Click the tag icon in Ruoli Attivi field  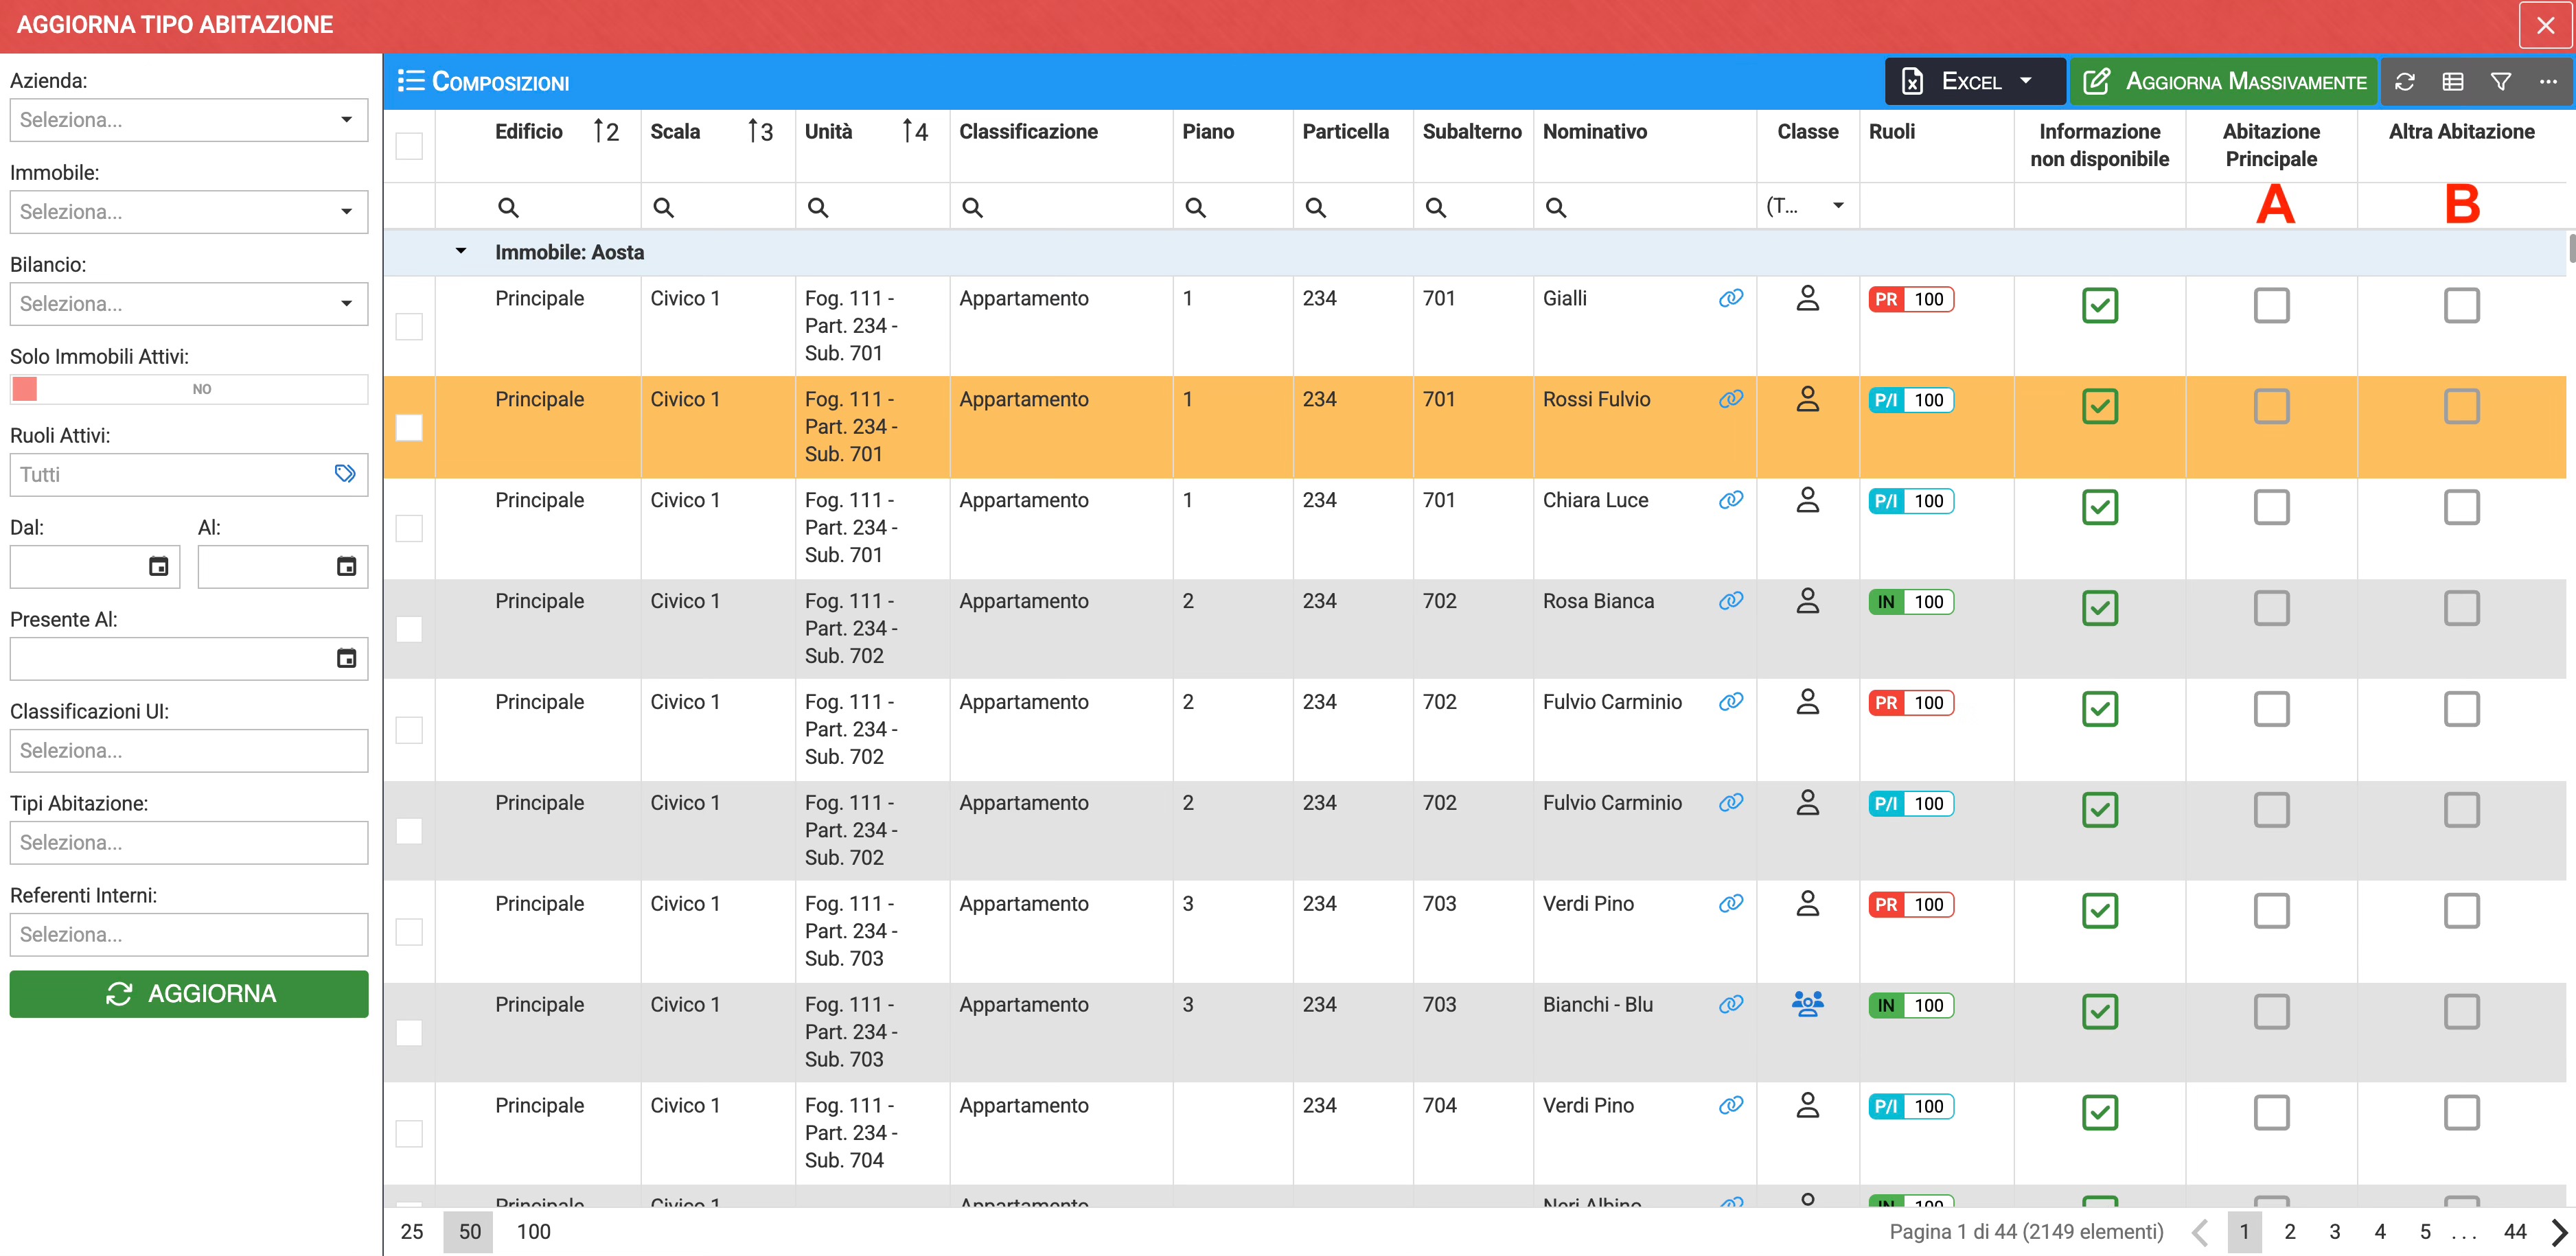[345, 474]
